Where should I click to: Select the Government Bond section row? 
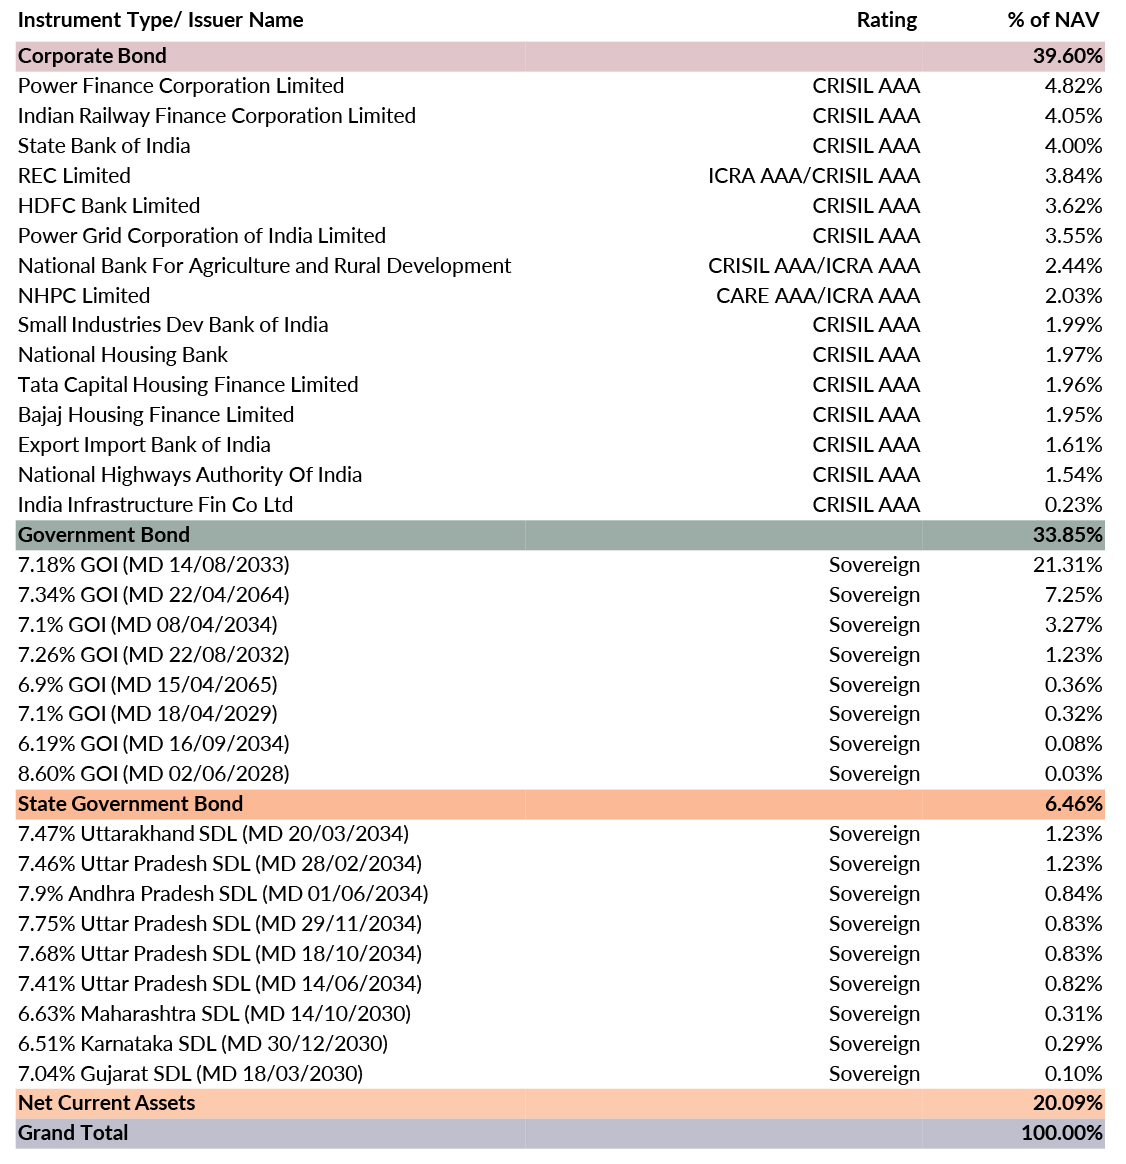pos(104,535)
